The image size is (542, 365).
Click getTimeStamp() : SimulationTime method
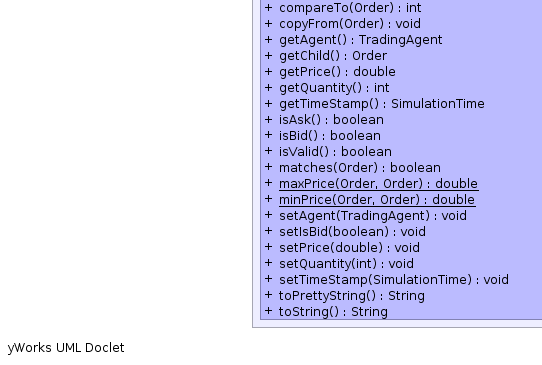click(382, 104)
